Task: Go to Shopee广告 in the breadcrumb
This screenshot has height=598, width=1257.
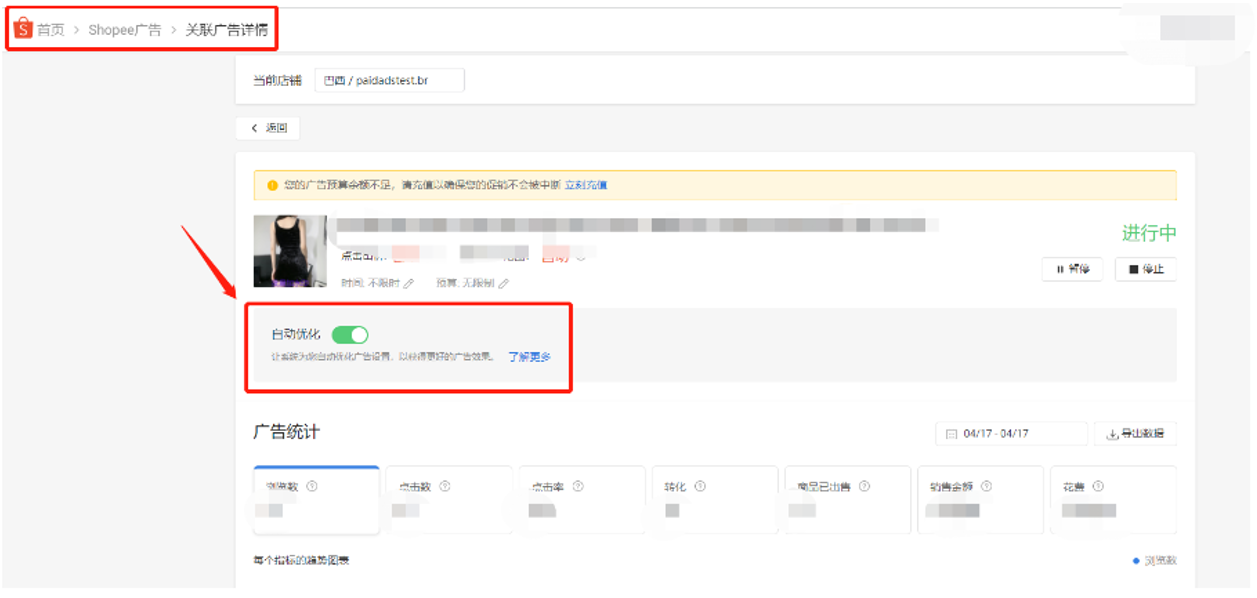Action: 124,30
